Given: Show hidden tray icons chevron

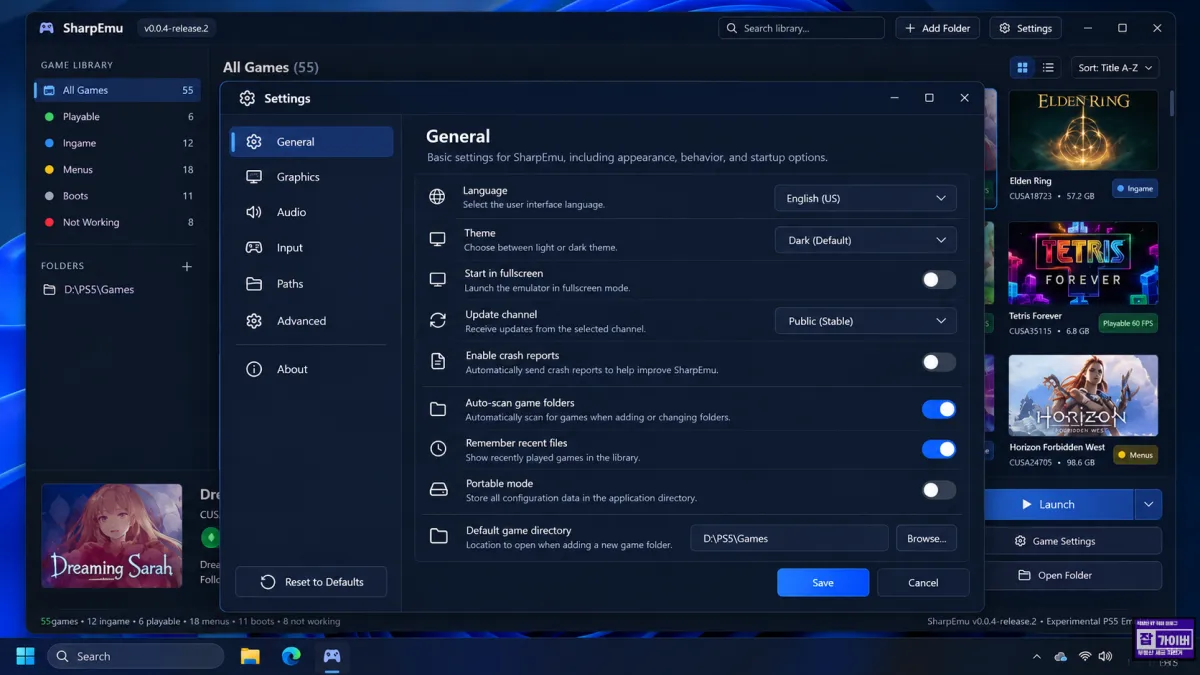Looking at the screenshot, I should pyautogui.click(x=1036, y=657).
